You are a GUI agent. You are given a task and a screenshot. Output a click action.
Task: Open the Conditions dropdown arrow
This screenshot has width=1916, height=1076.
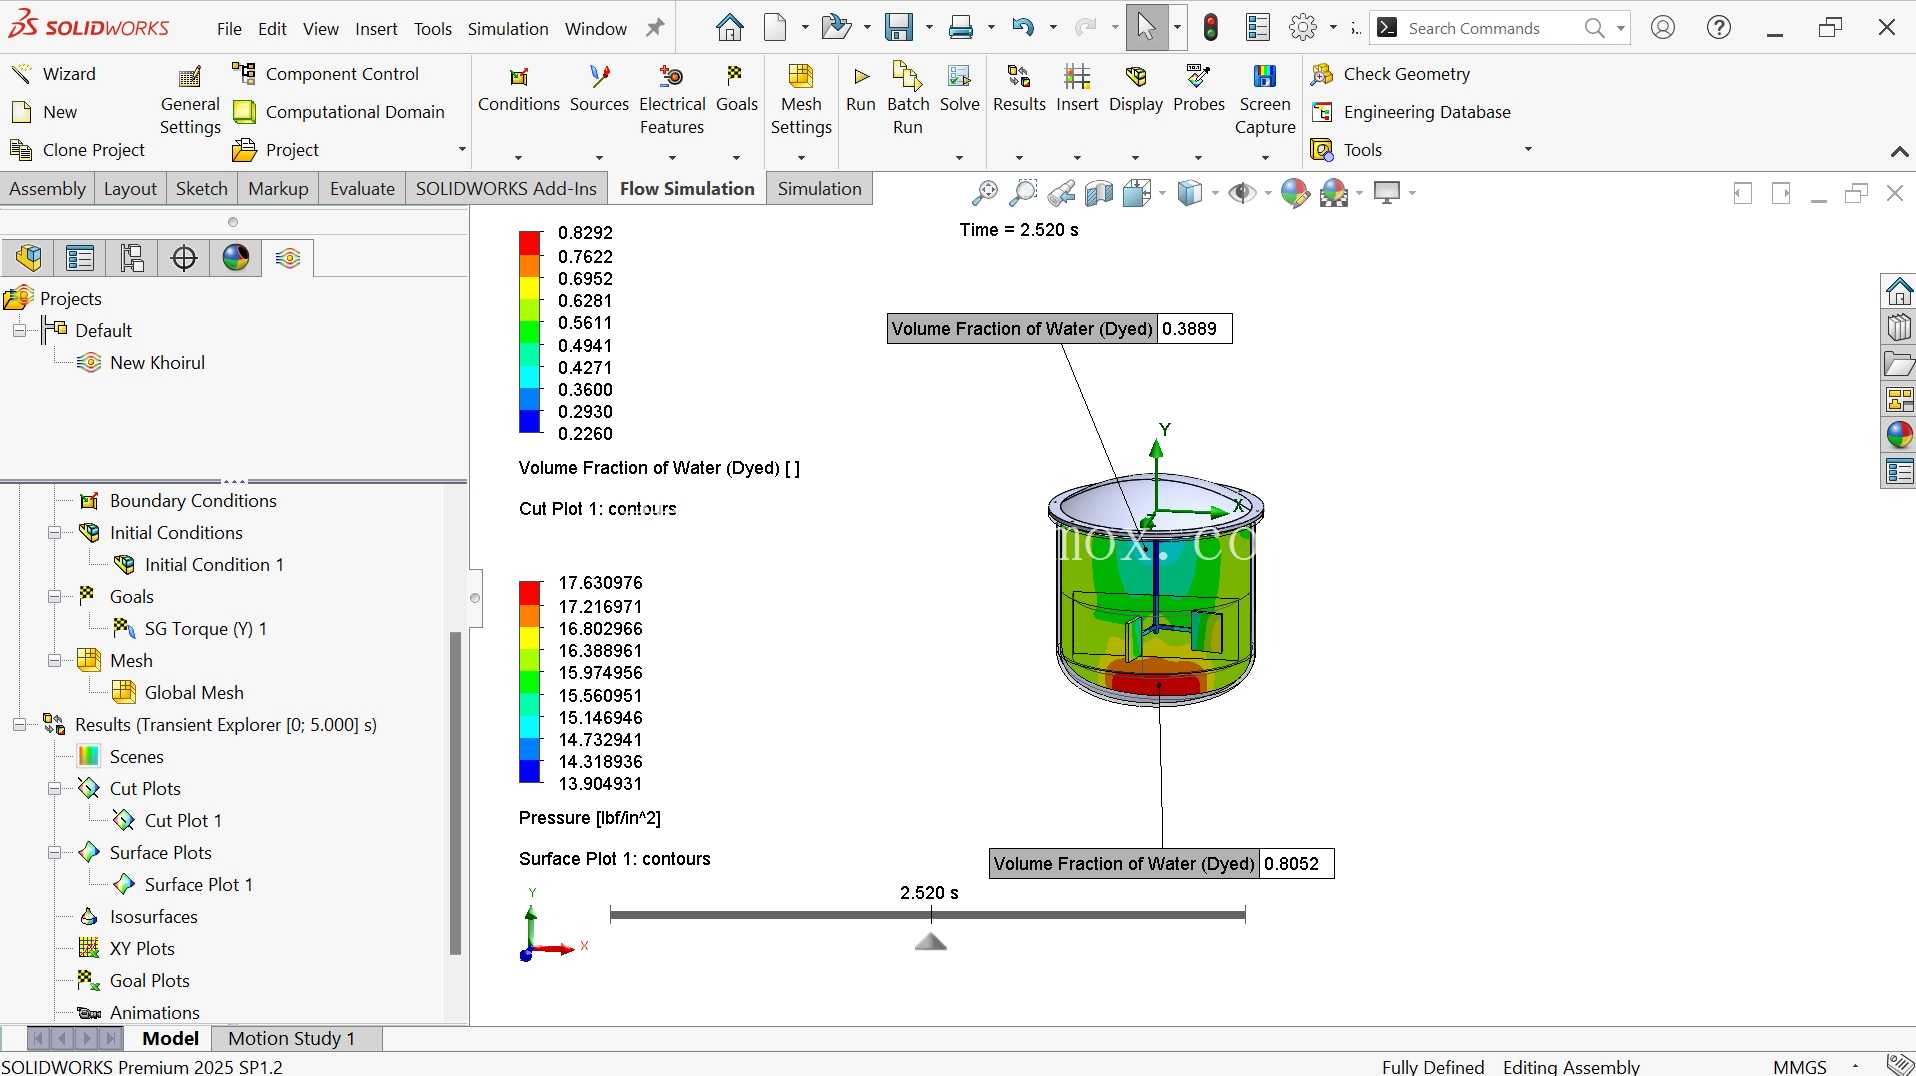coord(518,158)
